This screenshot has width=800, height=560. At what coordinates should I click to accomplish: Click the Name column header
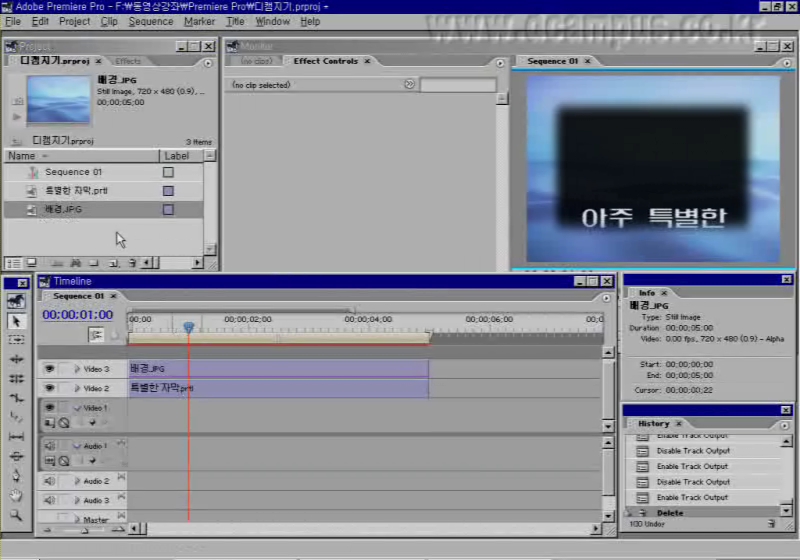tap(82, 156)
